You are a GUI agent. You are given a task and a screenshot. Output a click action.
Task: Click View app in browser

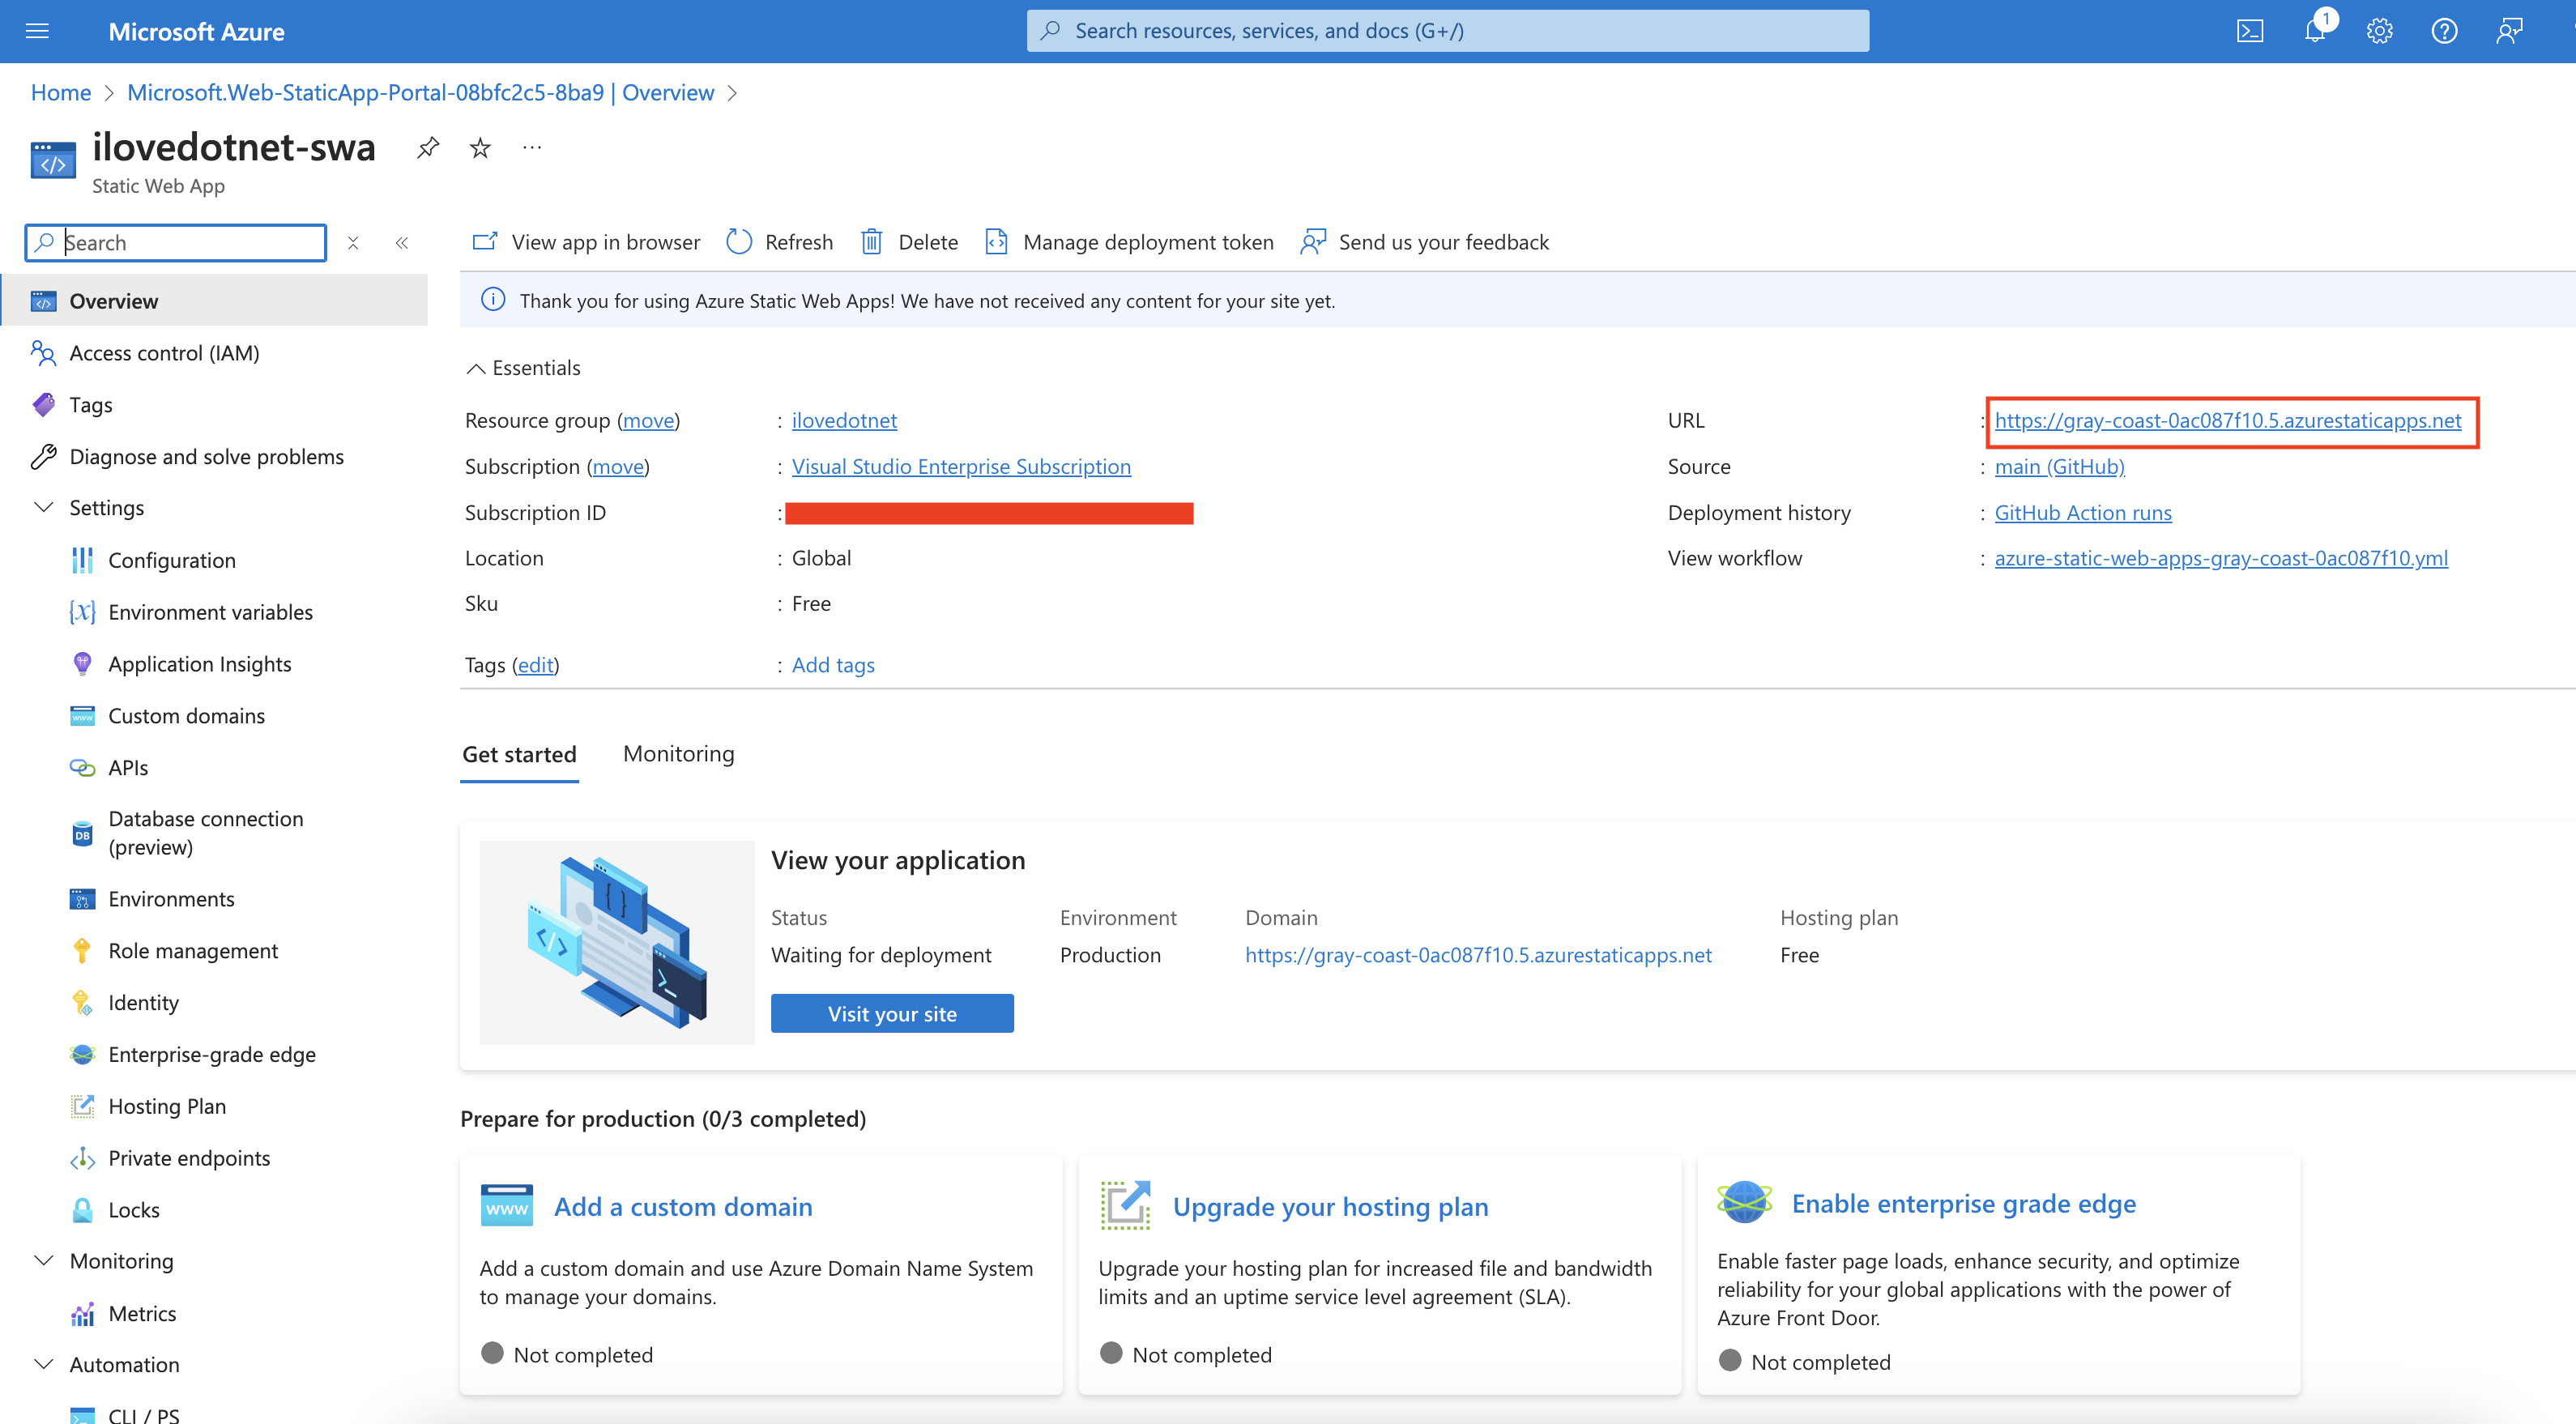tap(586, 242)
